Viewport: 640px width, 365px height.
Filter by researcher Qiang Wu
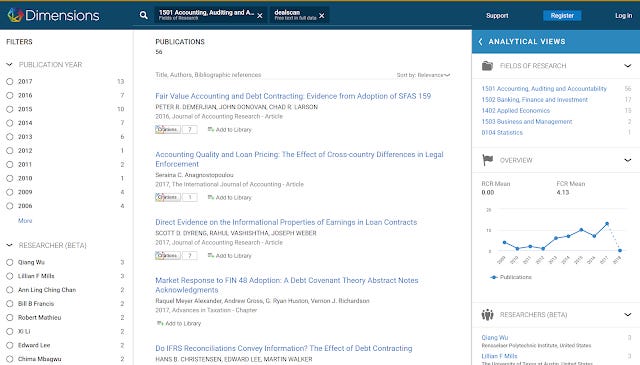(x=10, y=263)
